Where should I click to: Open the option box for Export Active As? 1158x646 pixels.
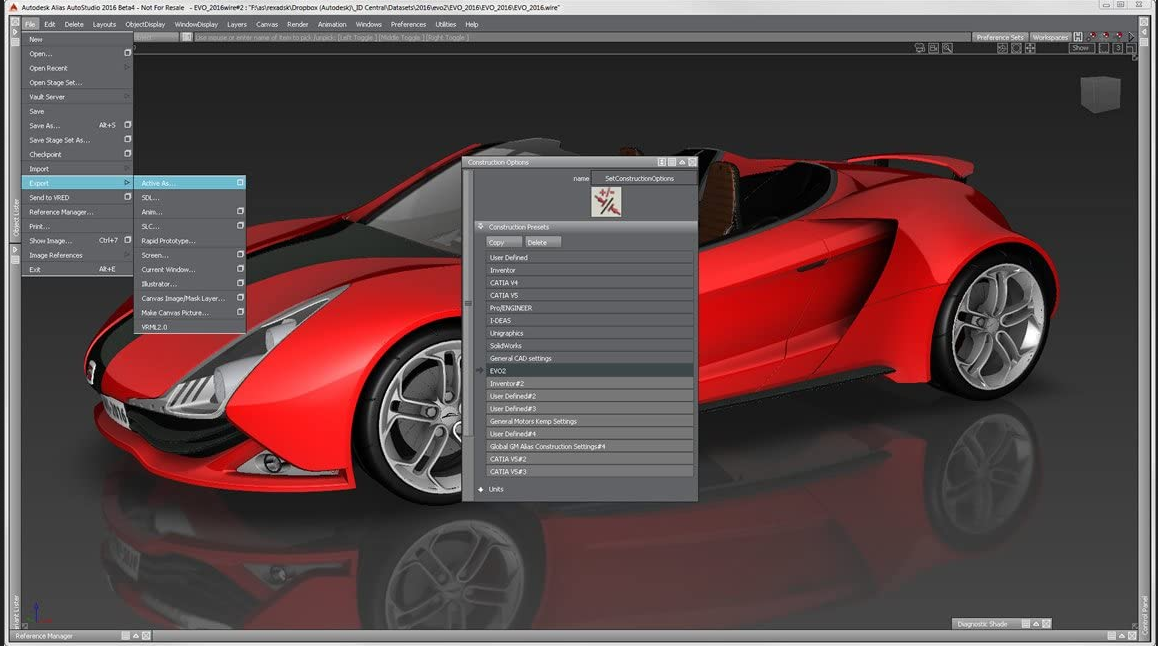pyautogui.click(x=240, y=183)
